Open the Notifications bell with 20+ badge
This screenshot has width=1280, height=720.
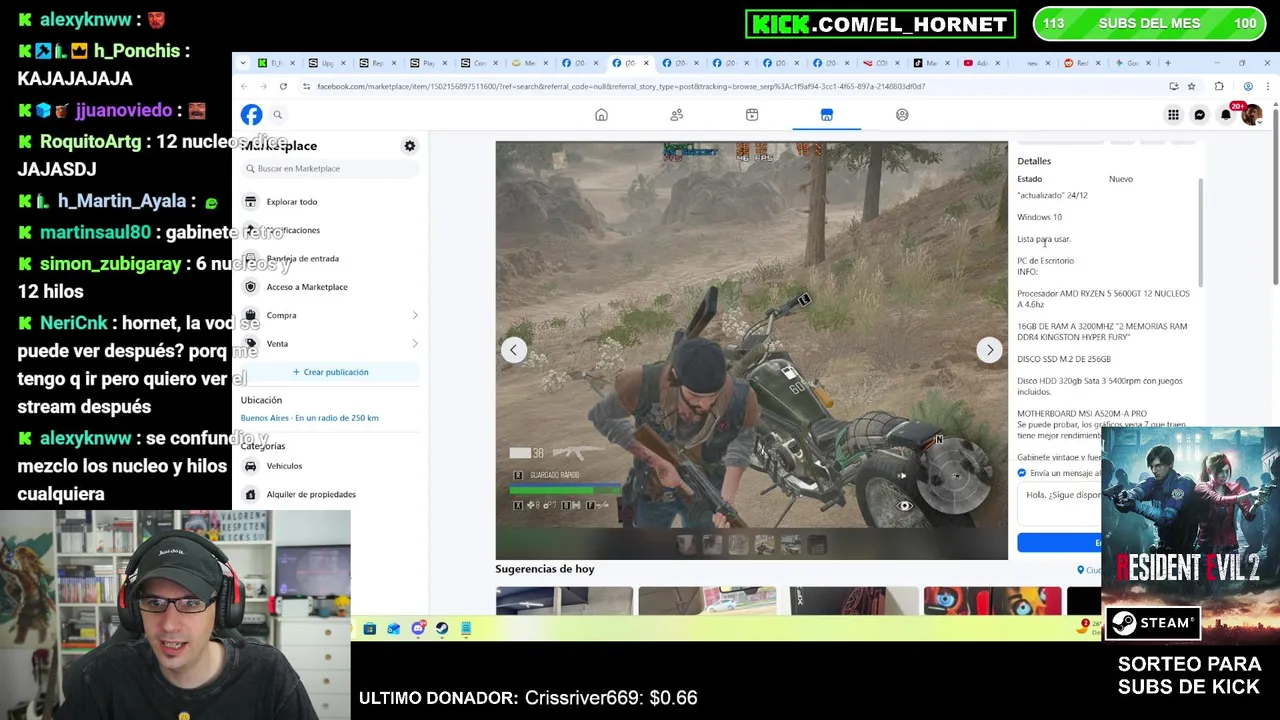pyautogui.click(x=1226, y=115)
